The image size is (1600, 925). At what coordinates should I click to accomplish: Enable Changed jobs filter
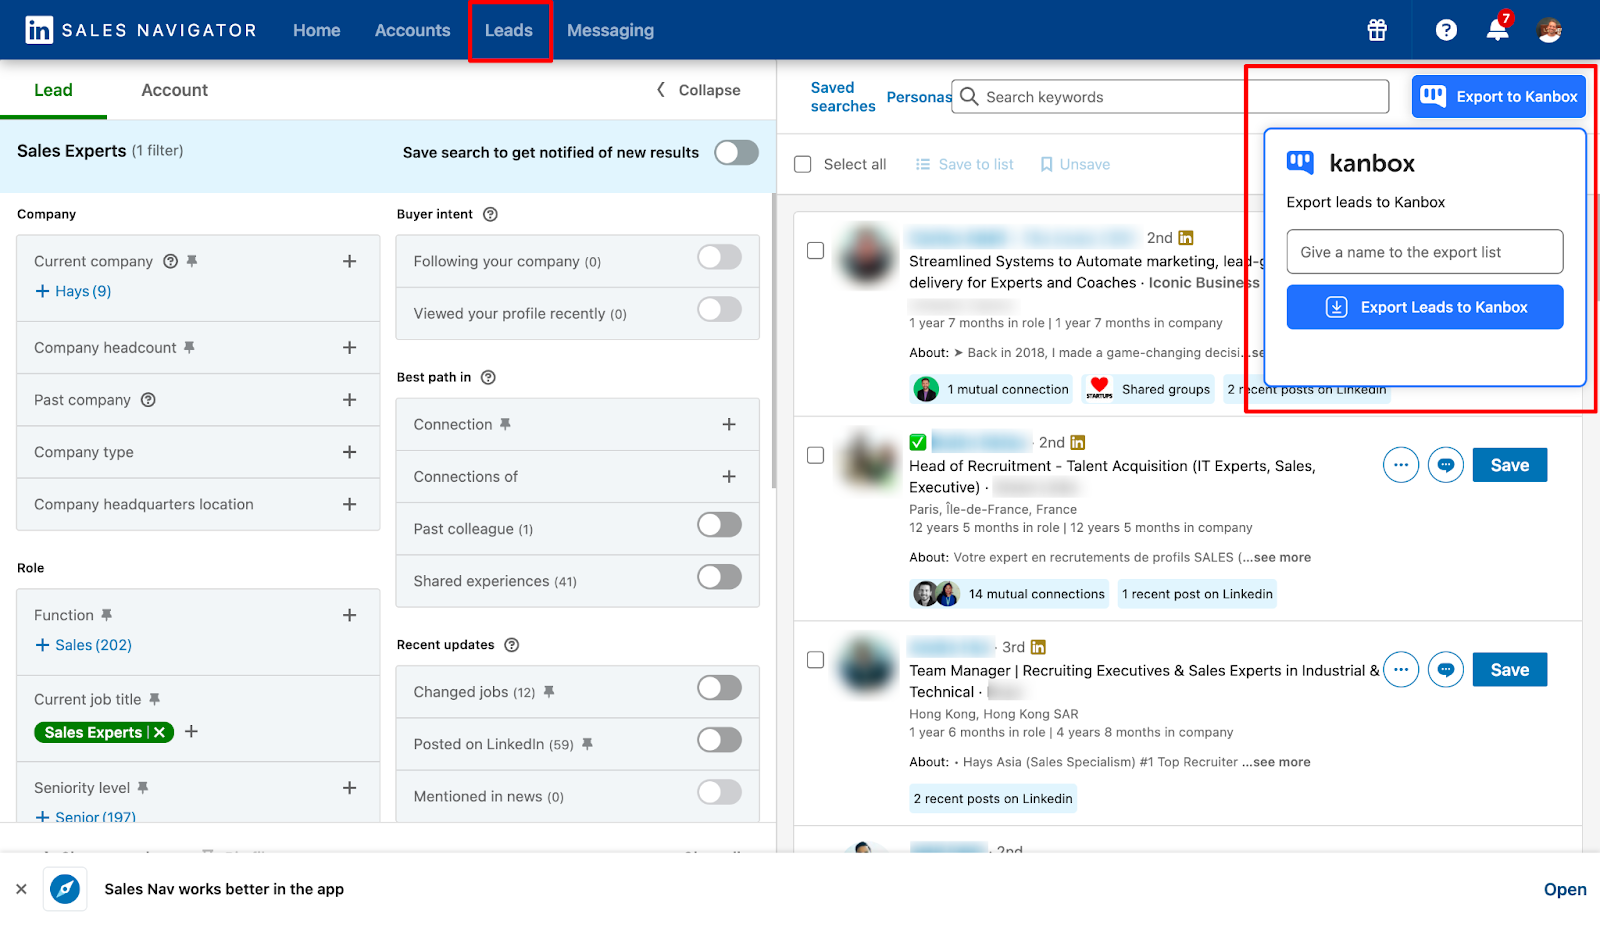720,688
